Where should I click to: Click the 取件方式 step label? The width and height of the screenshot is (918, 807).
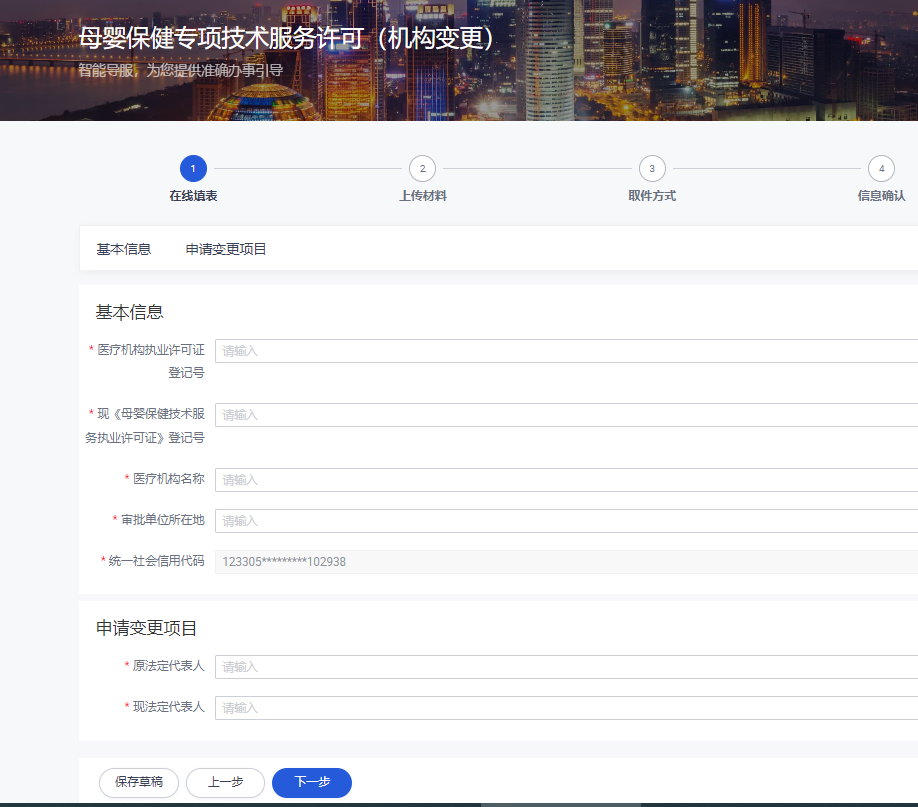(x=652, y=196)
